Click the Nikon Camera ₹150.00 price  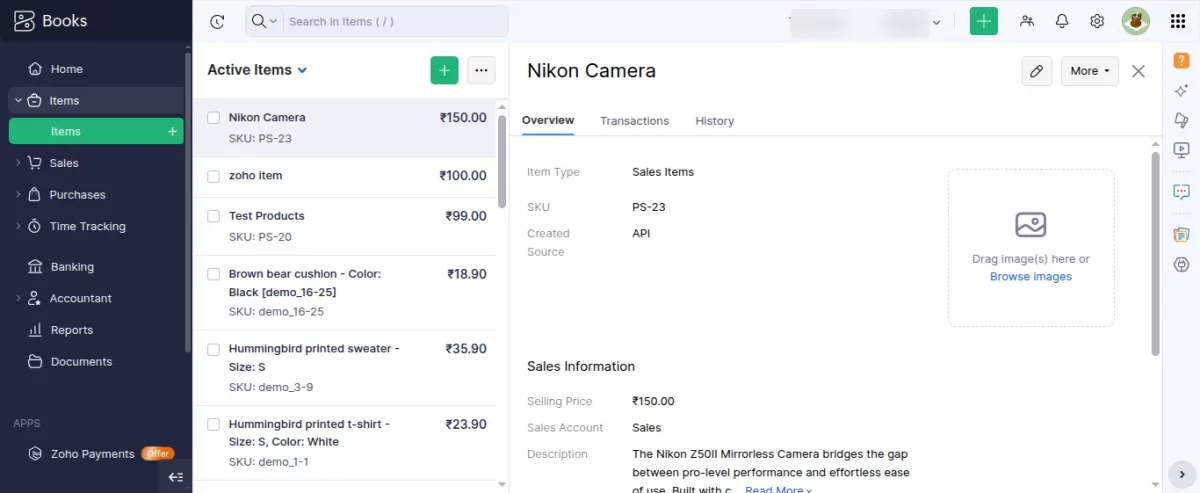tap(463, 118)
